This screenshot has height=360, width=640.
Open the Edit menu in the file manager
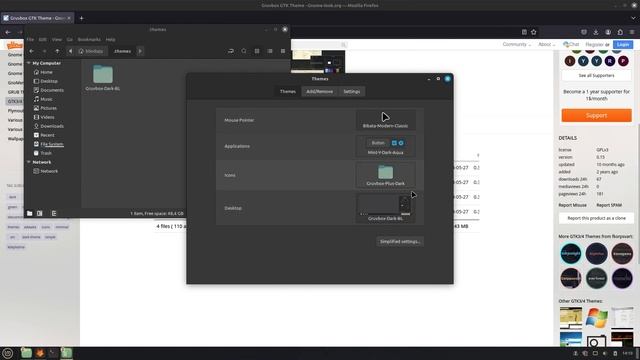point(42,40)
